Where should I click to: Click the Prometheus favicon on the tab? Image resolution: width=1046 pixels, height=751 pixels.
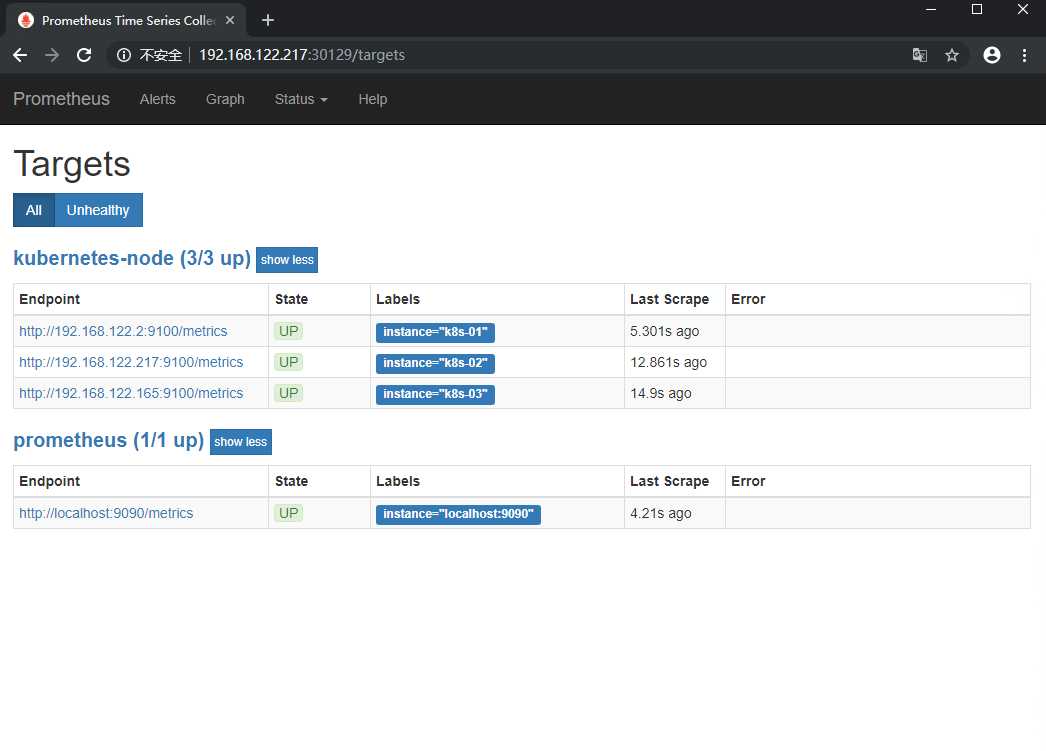point(26,20)
